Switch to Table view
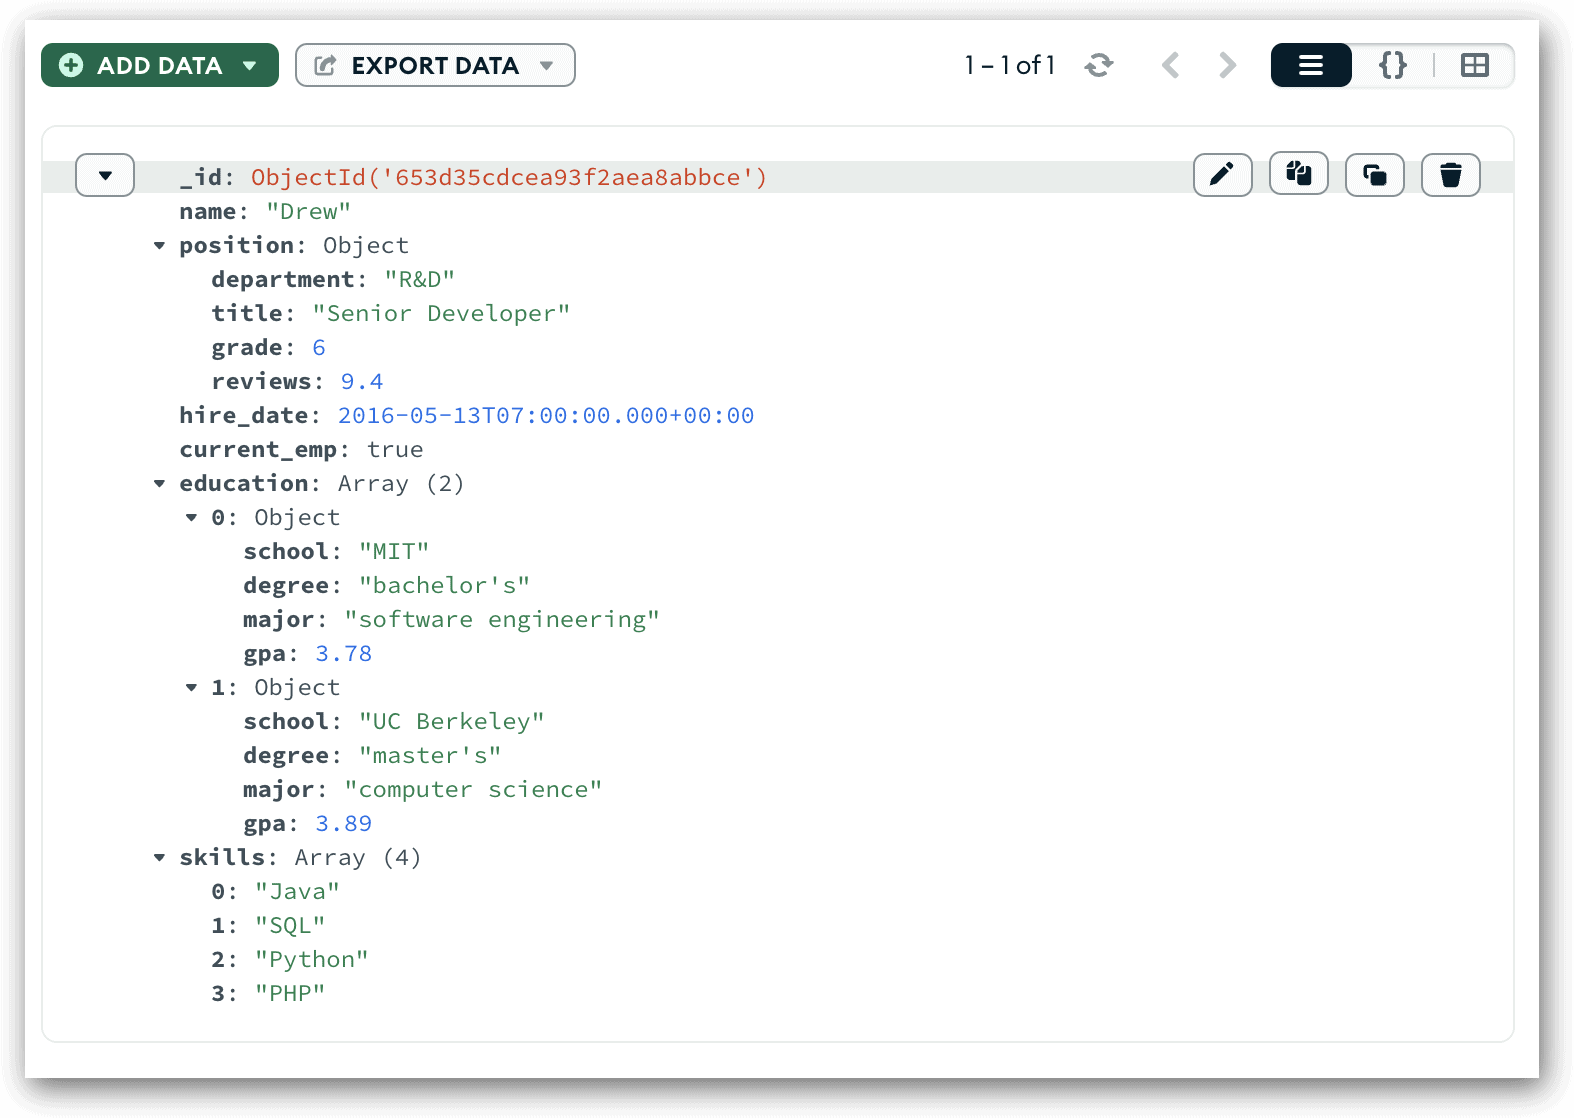 click(x=1474, y=65)
